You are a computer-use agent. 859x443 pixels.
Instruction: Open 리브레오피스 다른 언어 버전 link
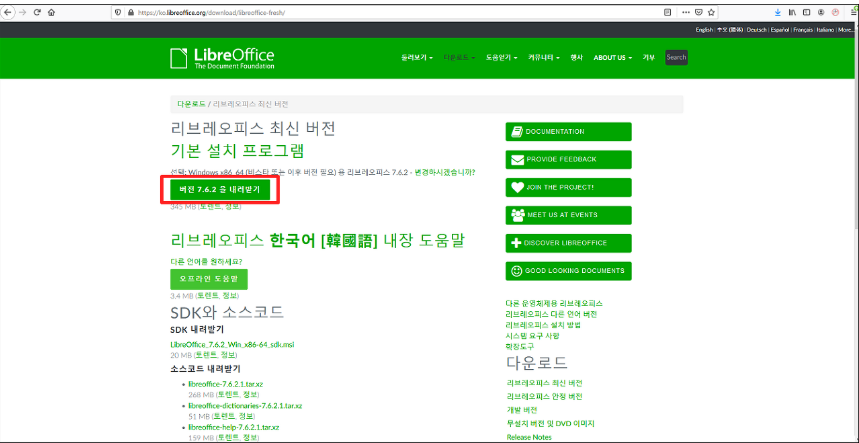551,314
